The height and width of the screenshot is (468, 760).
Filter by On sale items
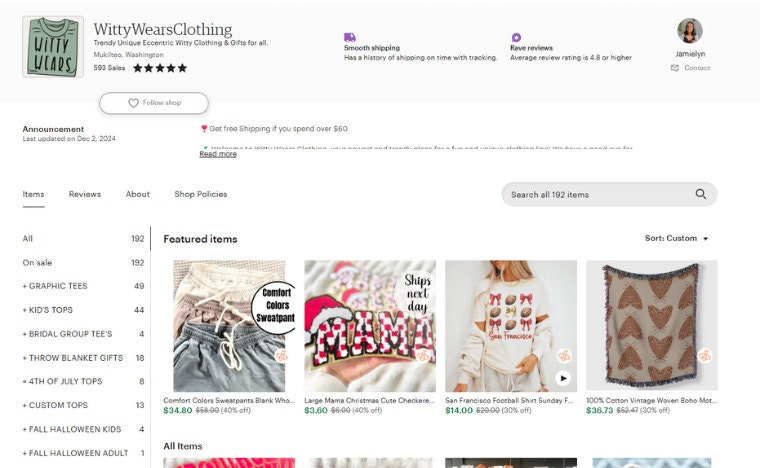click(x=83, y=263)
